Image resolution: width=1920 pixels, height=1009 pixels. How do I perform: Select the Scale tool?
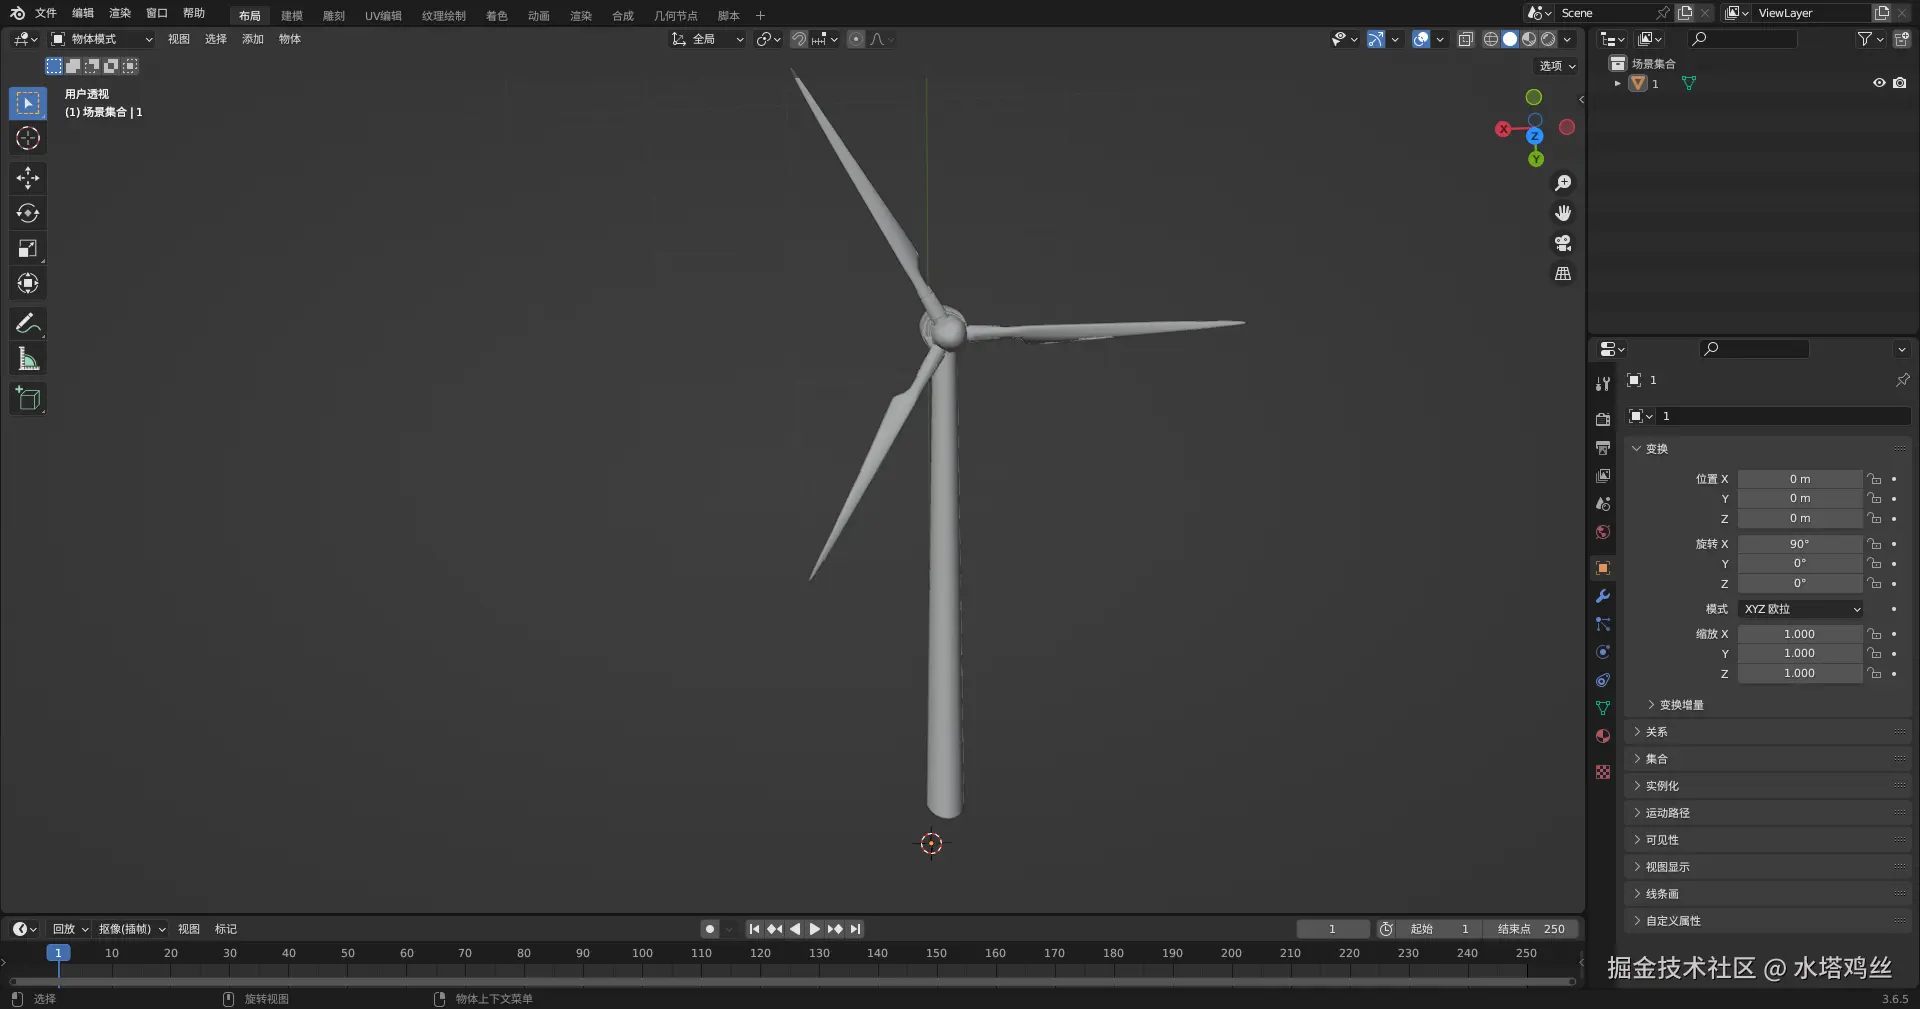pos(28,249)
